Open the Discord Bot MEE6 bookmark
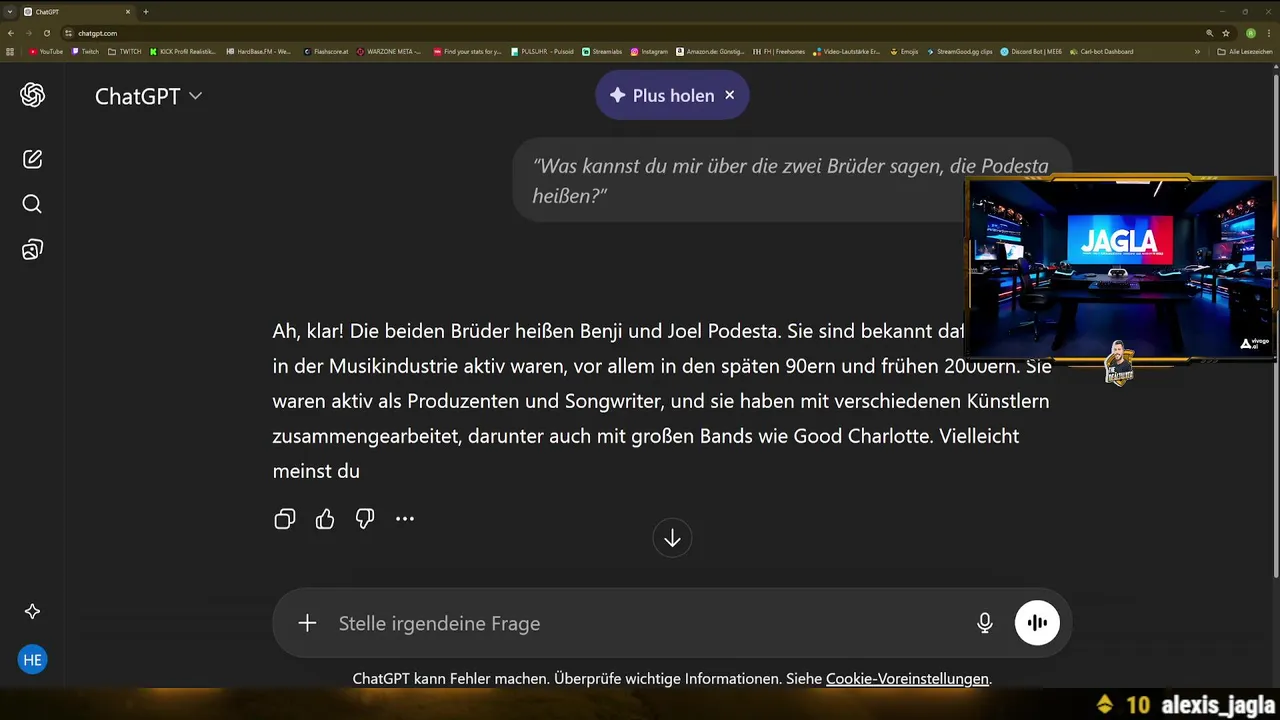The image size is (1280, 720). click(1031, 51)
